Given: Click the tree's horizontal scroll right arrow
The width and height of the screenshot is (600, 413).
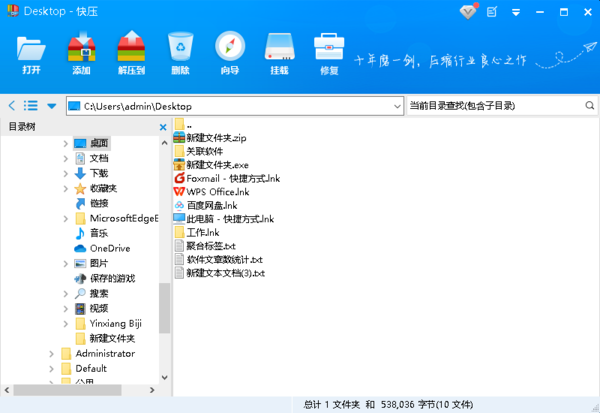Looking at the screenshot, I should 152,390.
